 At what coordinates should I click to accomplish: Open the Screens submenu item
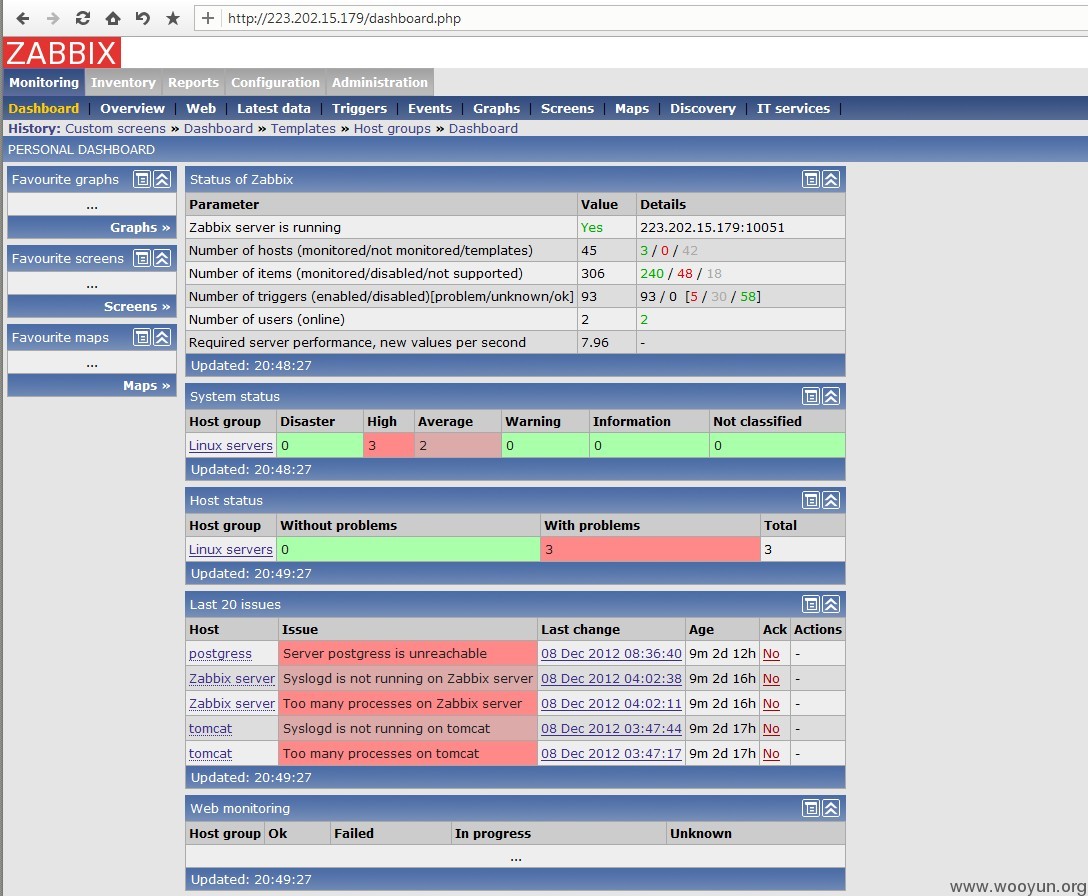(567, 108)
